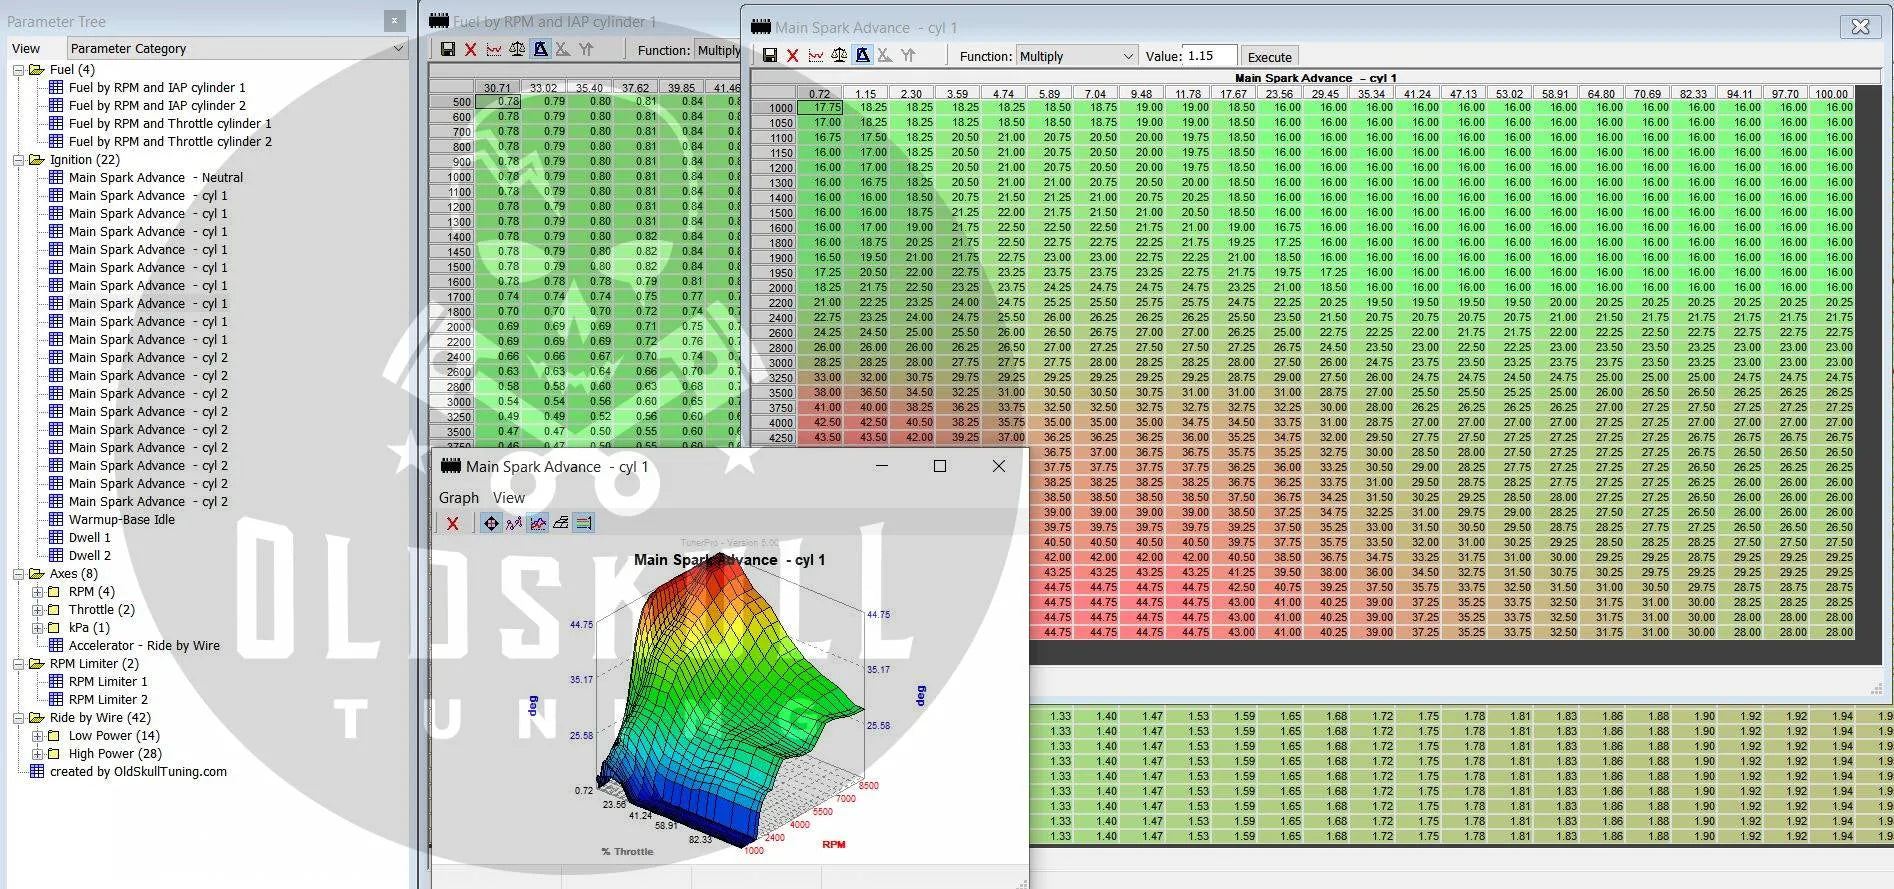Click the scales icon in Fuel window toolbar
The image size is (1894, 889).
coord(517,49)
